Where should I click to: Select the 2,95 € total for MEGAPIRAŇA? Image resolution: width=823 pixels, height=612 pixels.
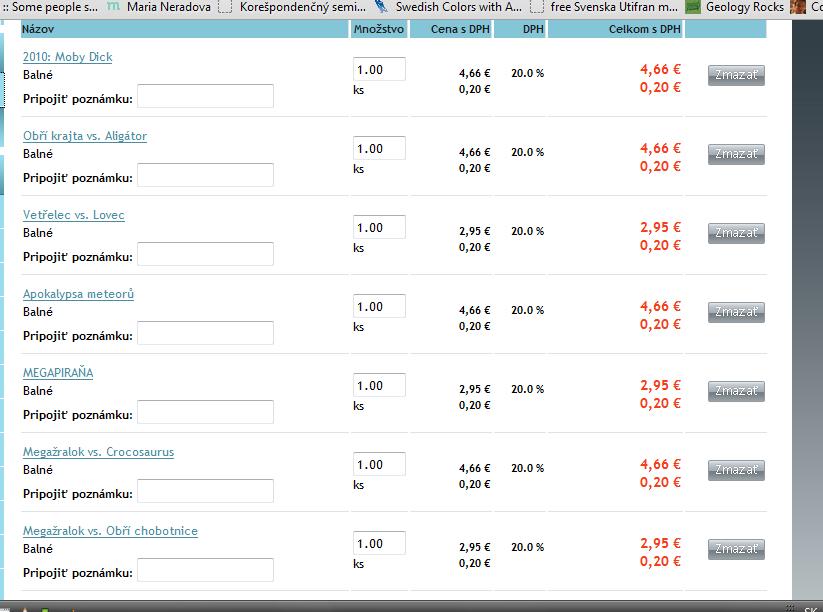660,385
